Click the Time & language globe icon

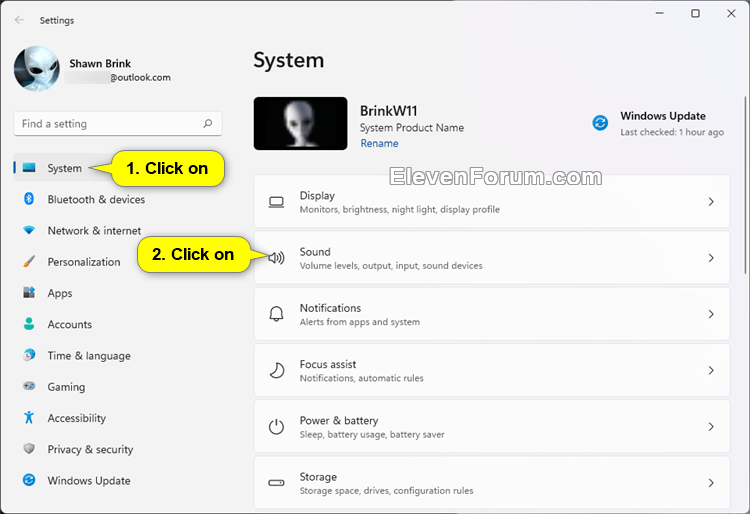coord(29,355)
